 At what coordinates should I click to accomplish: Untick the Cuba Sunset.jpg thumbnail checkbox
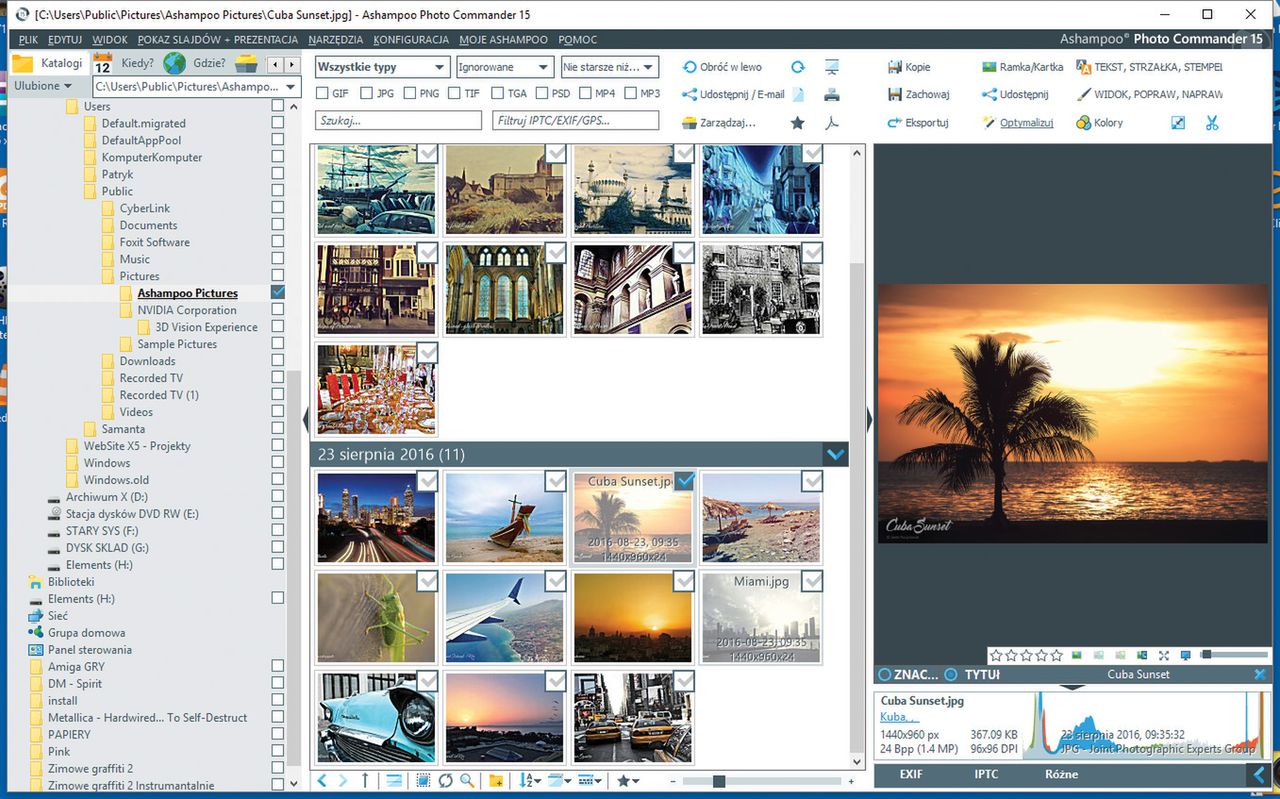684,481
